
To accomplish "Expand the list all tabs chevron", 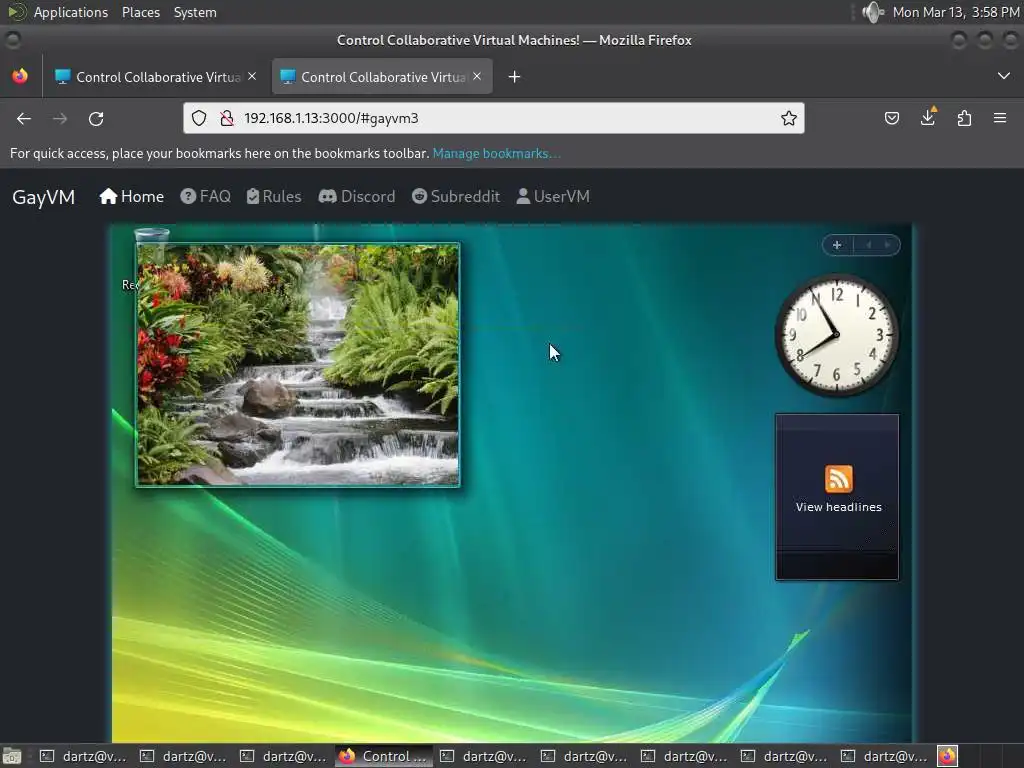I will click(x=1004, y=76).
